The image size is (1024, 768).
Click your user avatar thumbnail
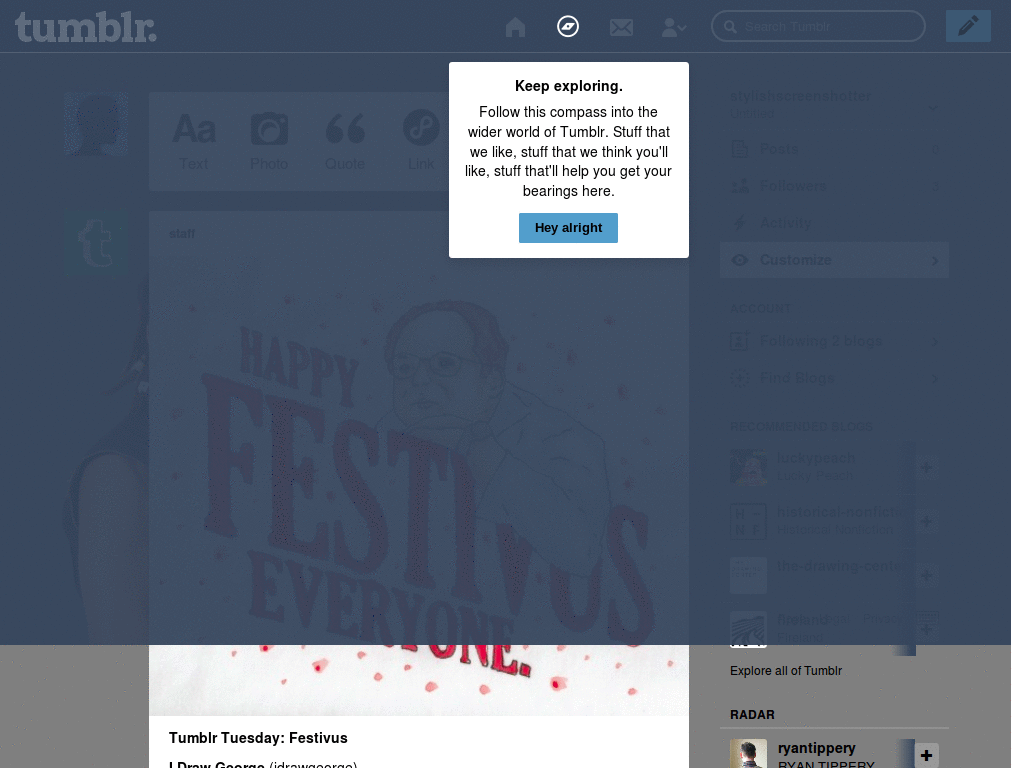96,124
